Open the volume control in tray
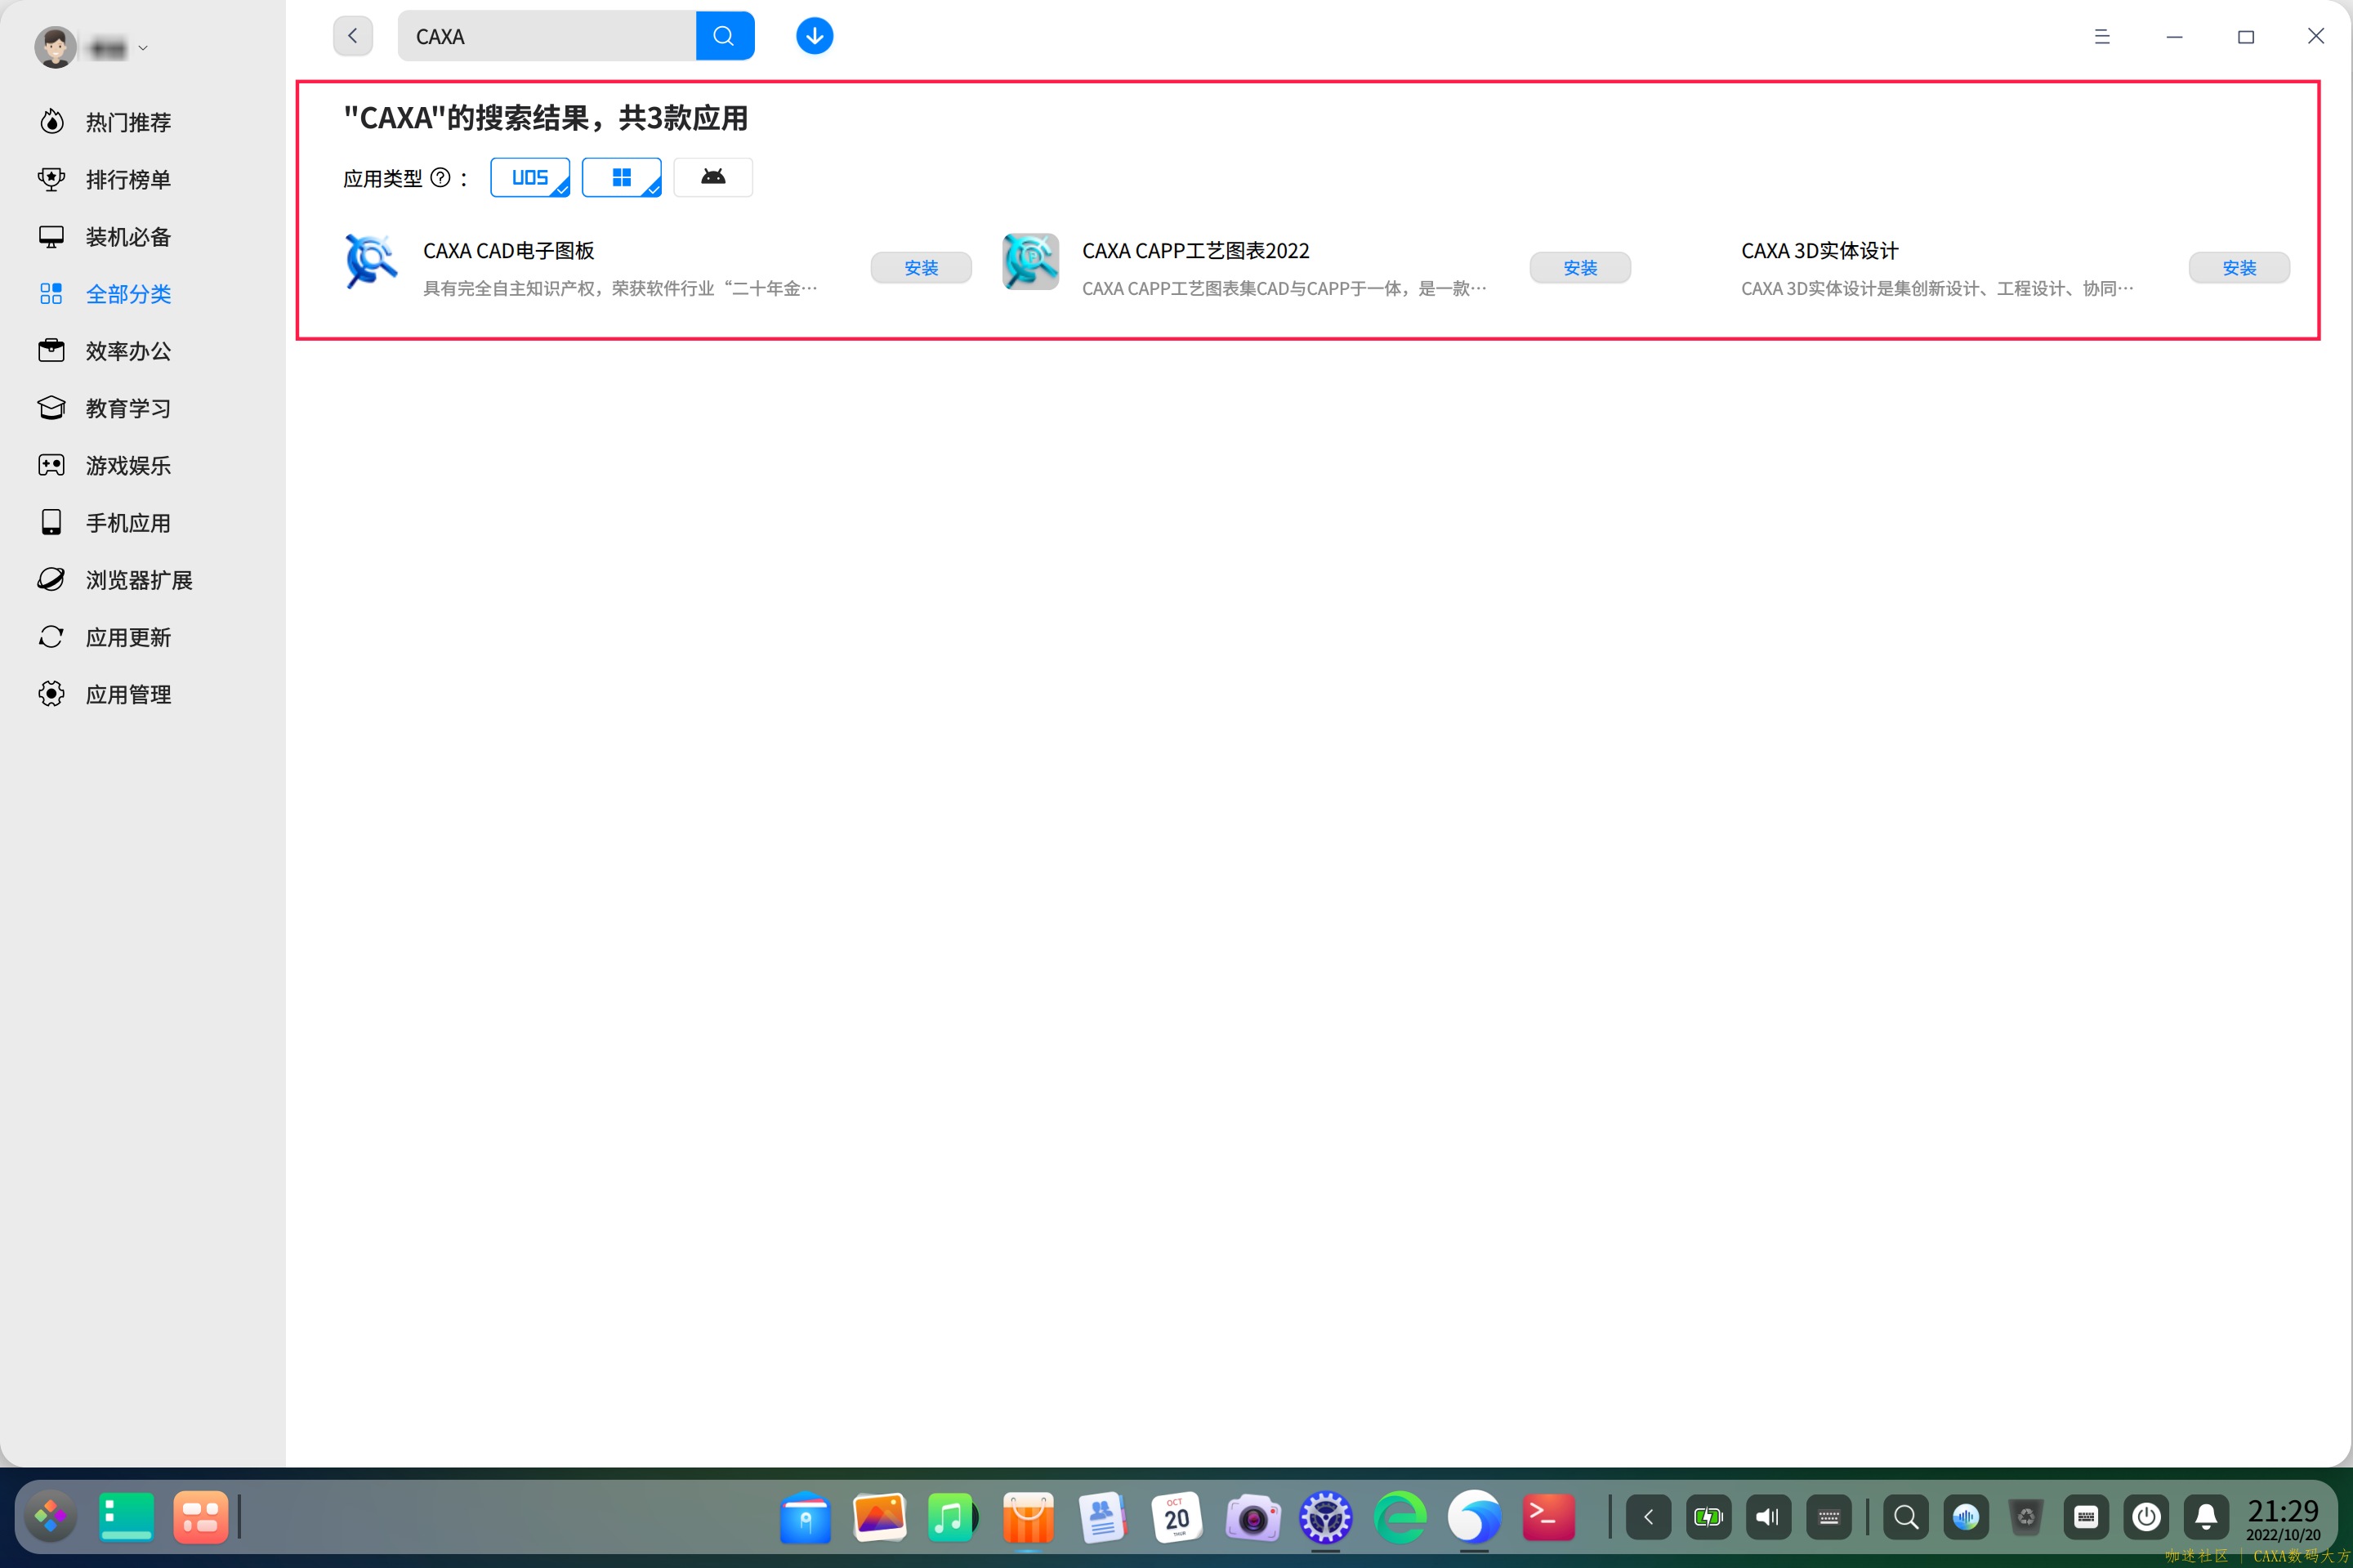This screenshot has width=2353, height=1568. (x=1768, y=1518)
